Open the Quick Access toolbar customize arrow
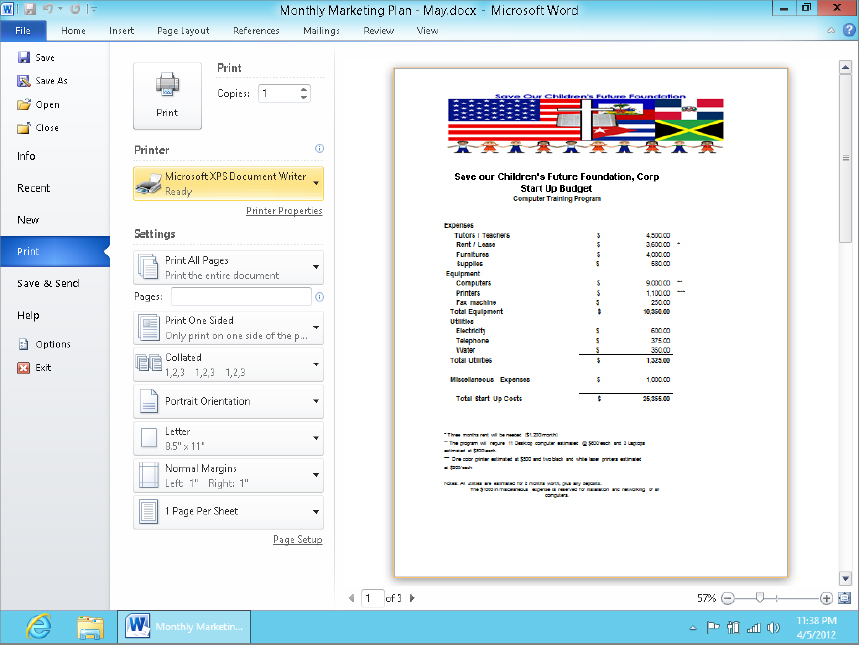This screenshot has width=859, height=645. tap(93, 9)
